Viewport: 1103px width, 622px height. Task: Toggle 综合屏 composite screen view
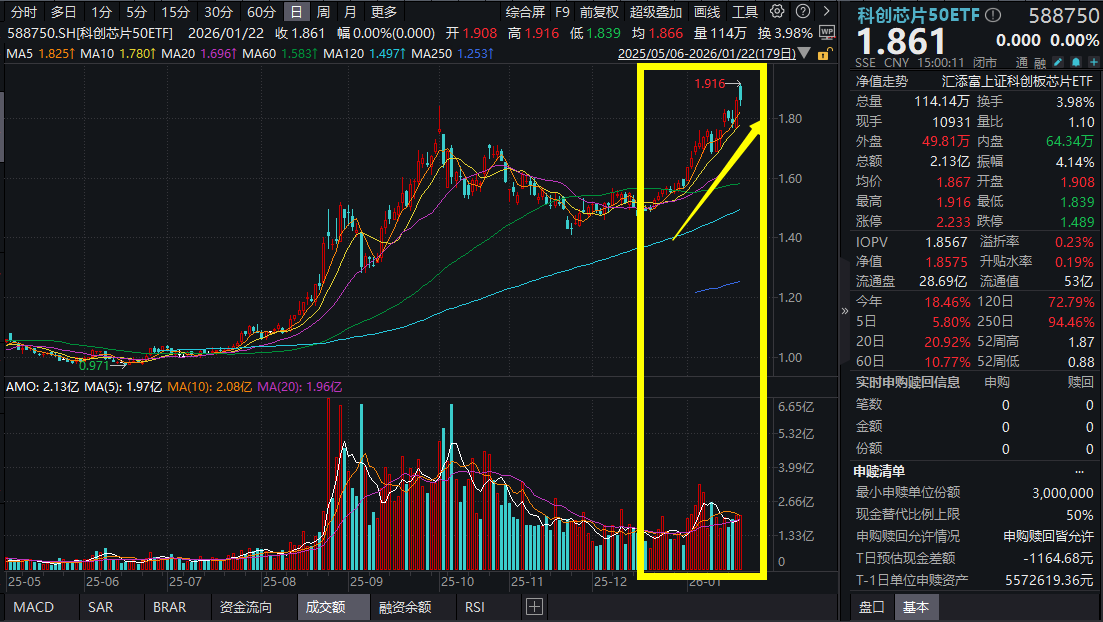tap(527, 12)
